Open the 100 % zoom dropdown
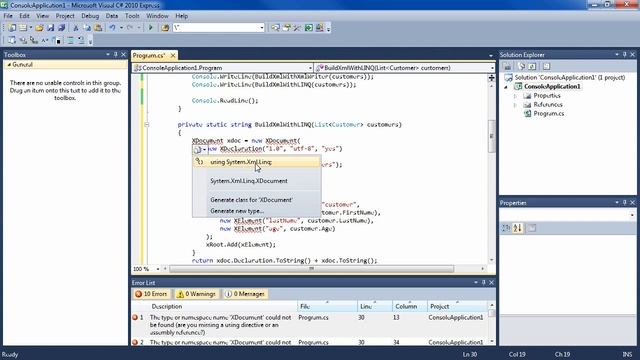The image size is (640, 360). [158, 269]
